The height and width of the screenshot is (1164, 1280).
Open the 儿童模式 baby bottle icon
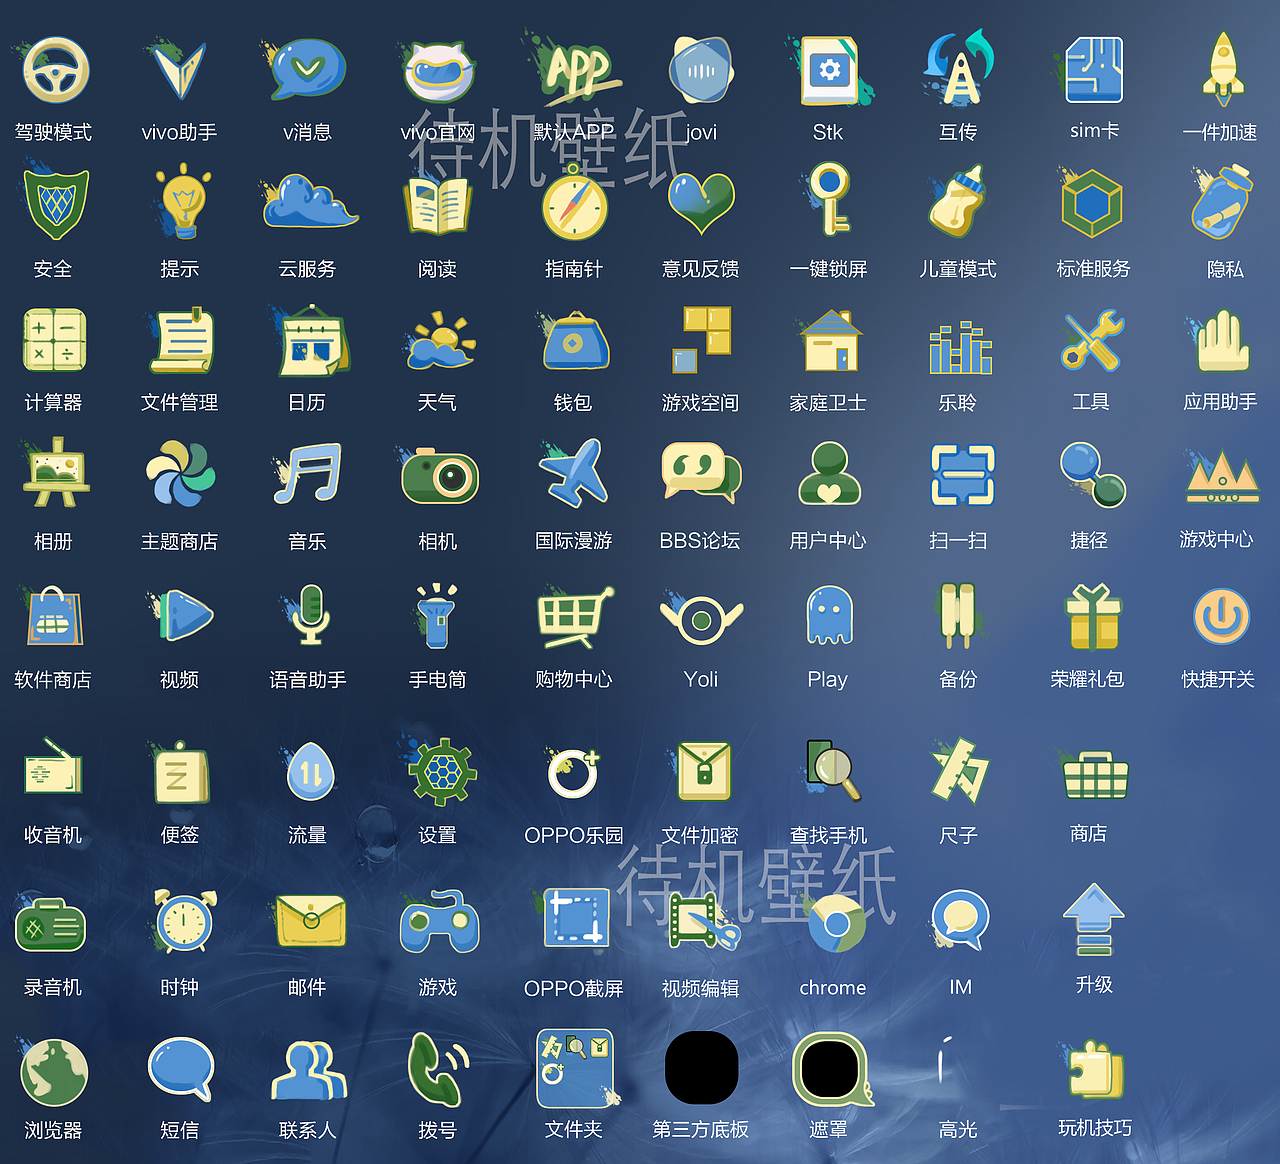pyautogui.click(x=957, y=202)
